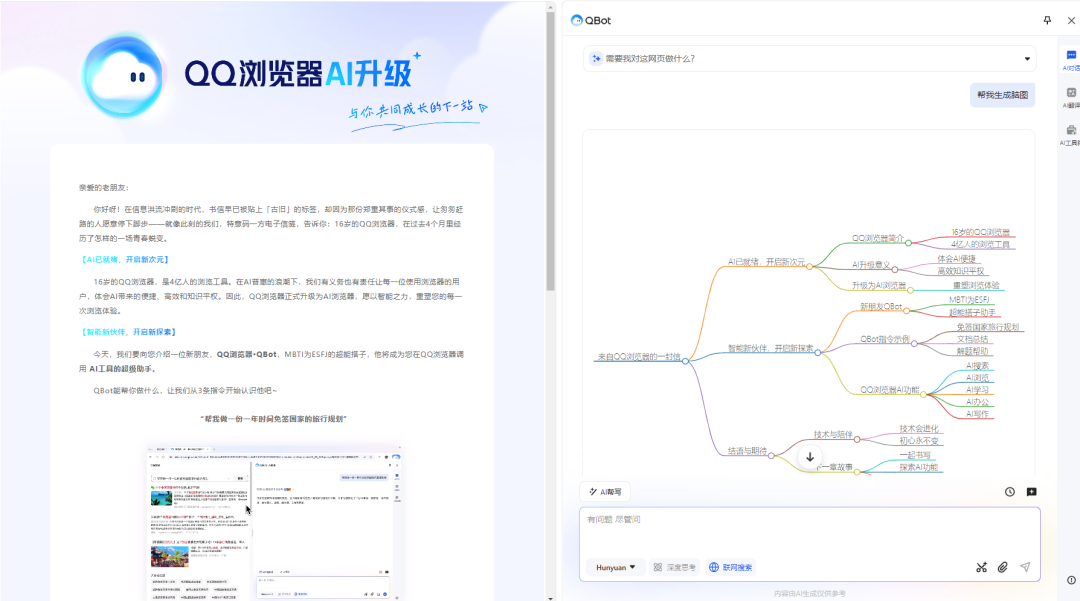
Task: Click the 结语与期待 mind map node
Action: coord(747,451)
